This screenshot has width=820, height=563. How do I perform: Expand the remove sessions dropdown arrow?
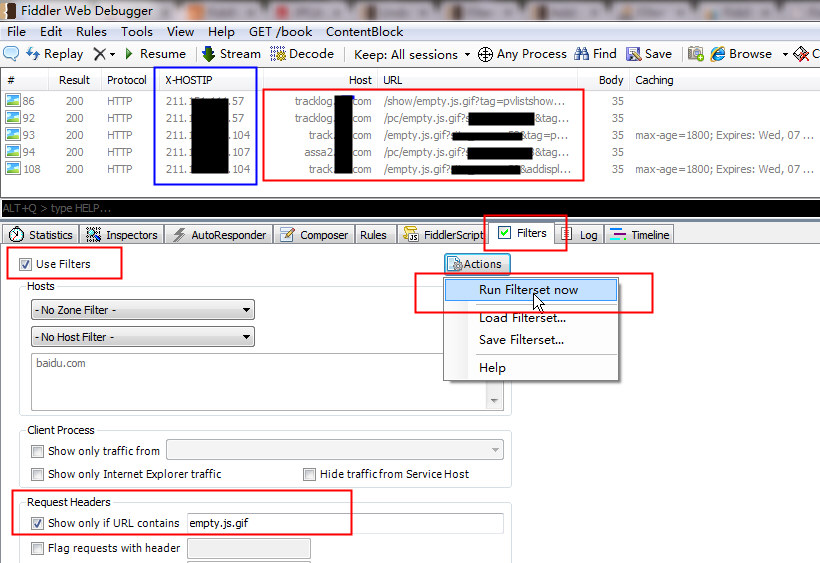point(112,54)
